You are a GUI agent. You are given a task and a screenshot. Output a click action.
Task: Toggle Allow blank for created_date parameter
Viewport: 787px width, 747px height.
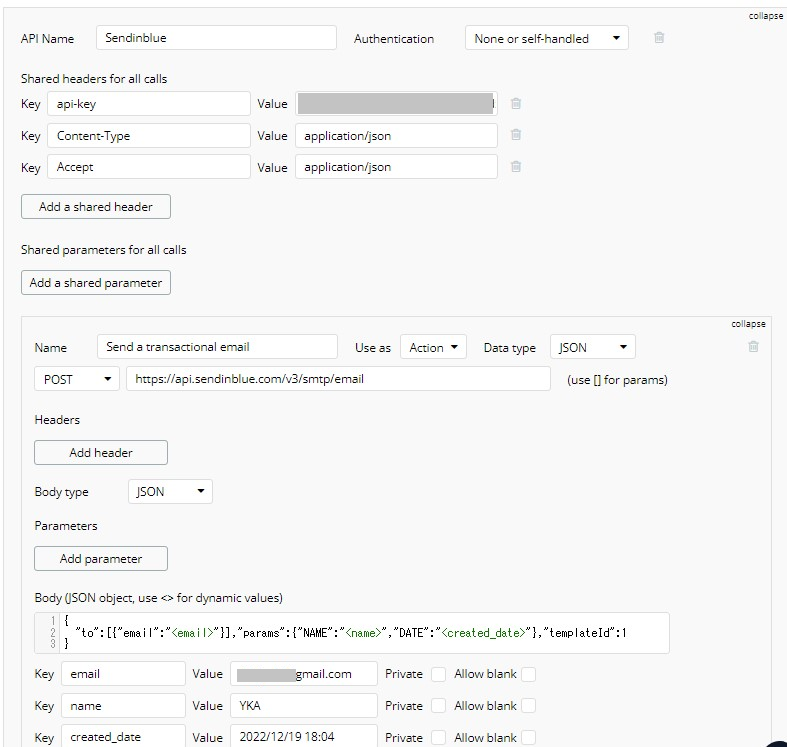(529, 737)
